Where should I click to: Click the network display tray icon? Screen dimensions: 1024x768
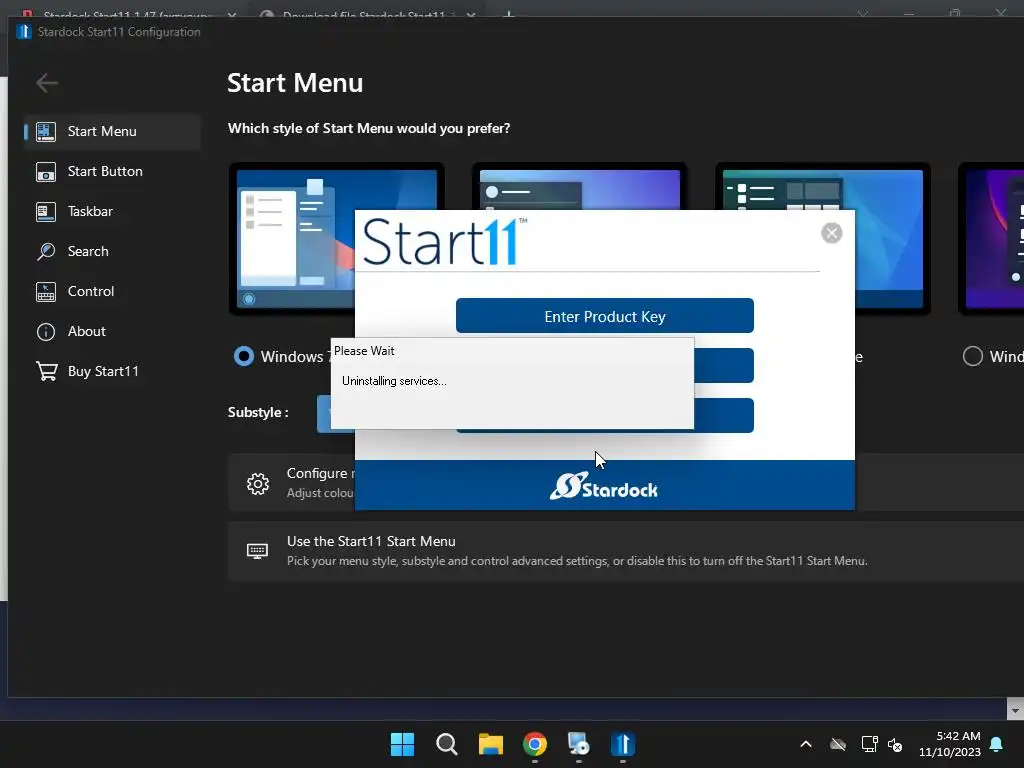tap(869, 744)
